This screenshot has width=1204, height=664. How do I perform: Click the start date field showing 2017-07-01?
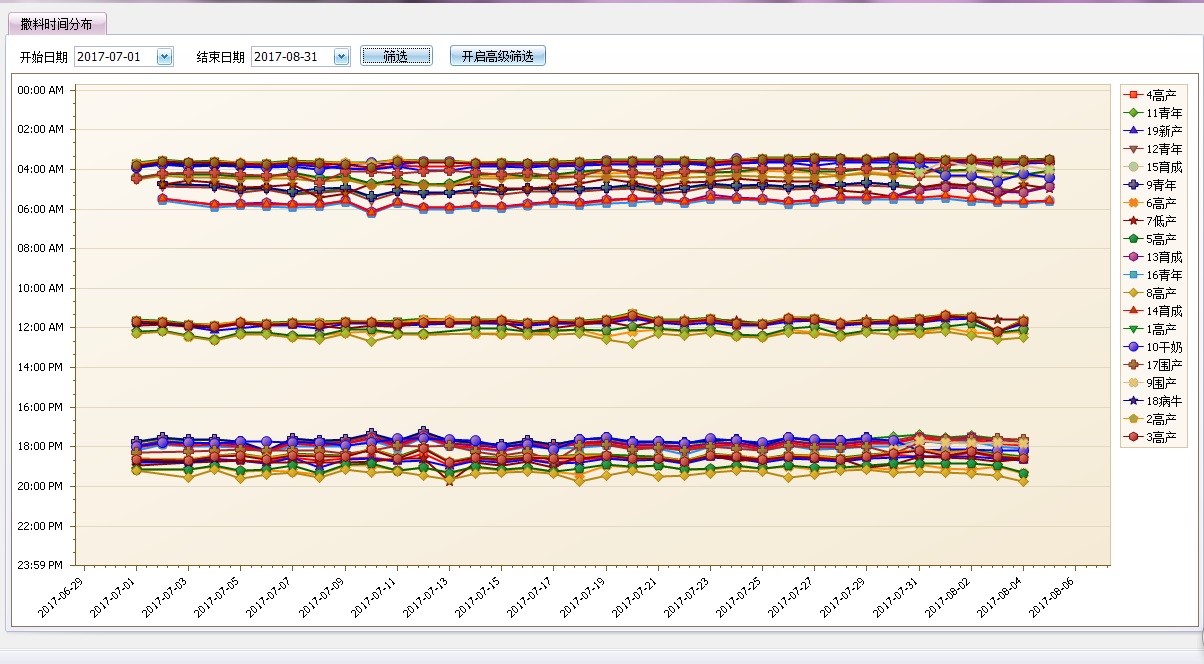114,57
